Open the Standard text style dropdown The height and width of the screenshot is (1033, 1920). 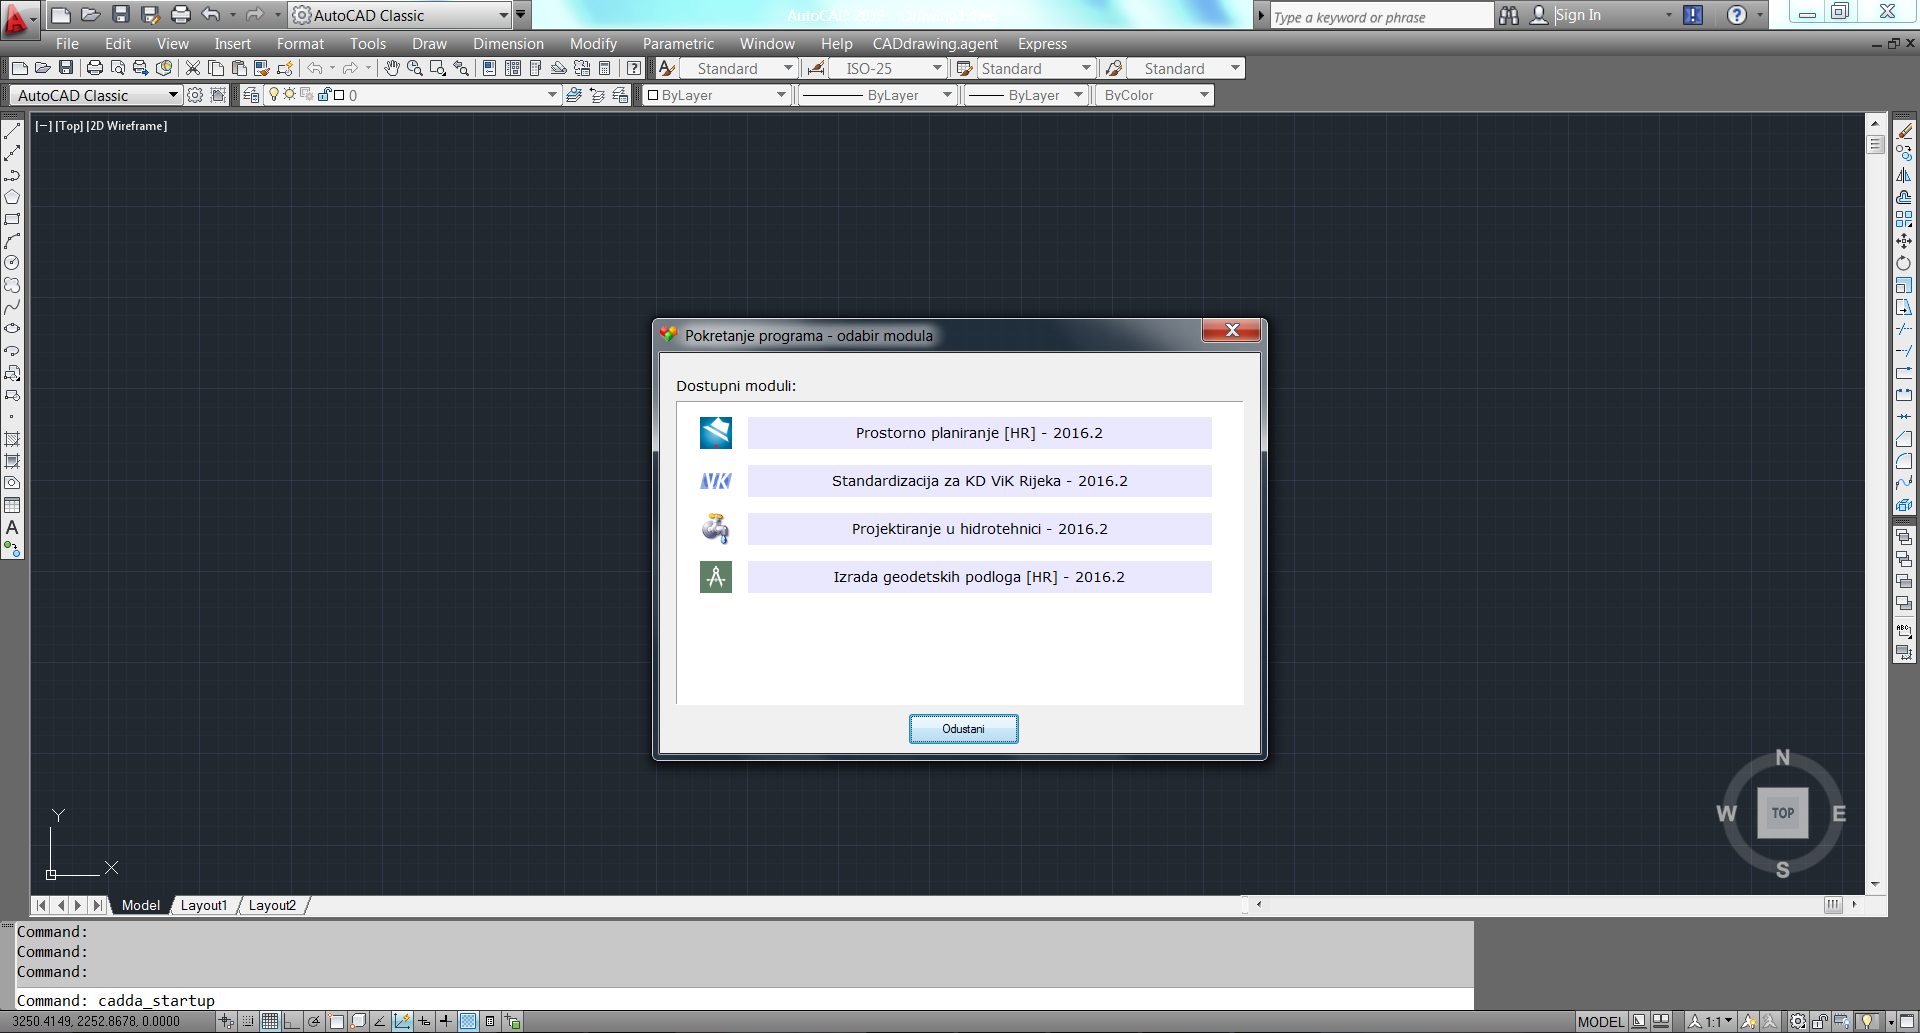(738, 68)
